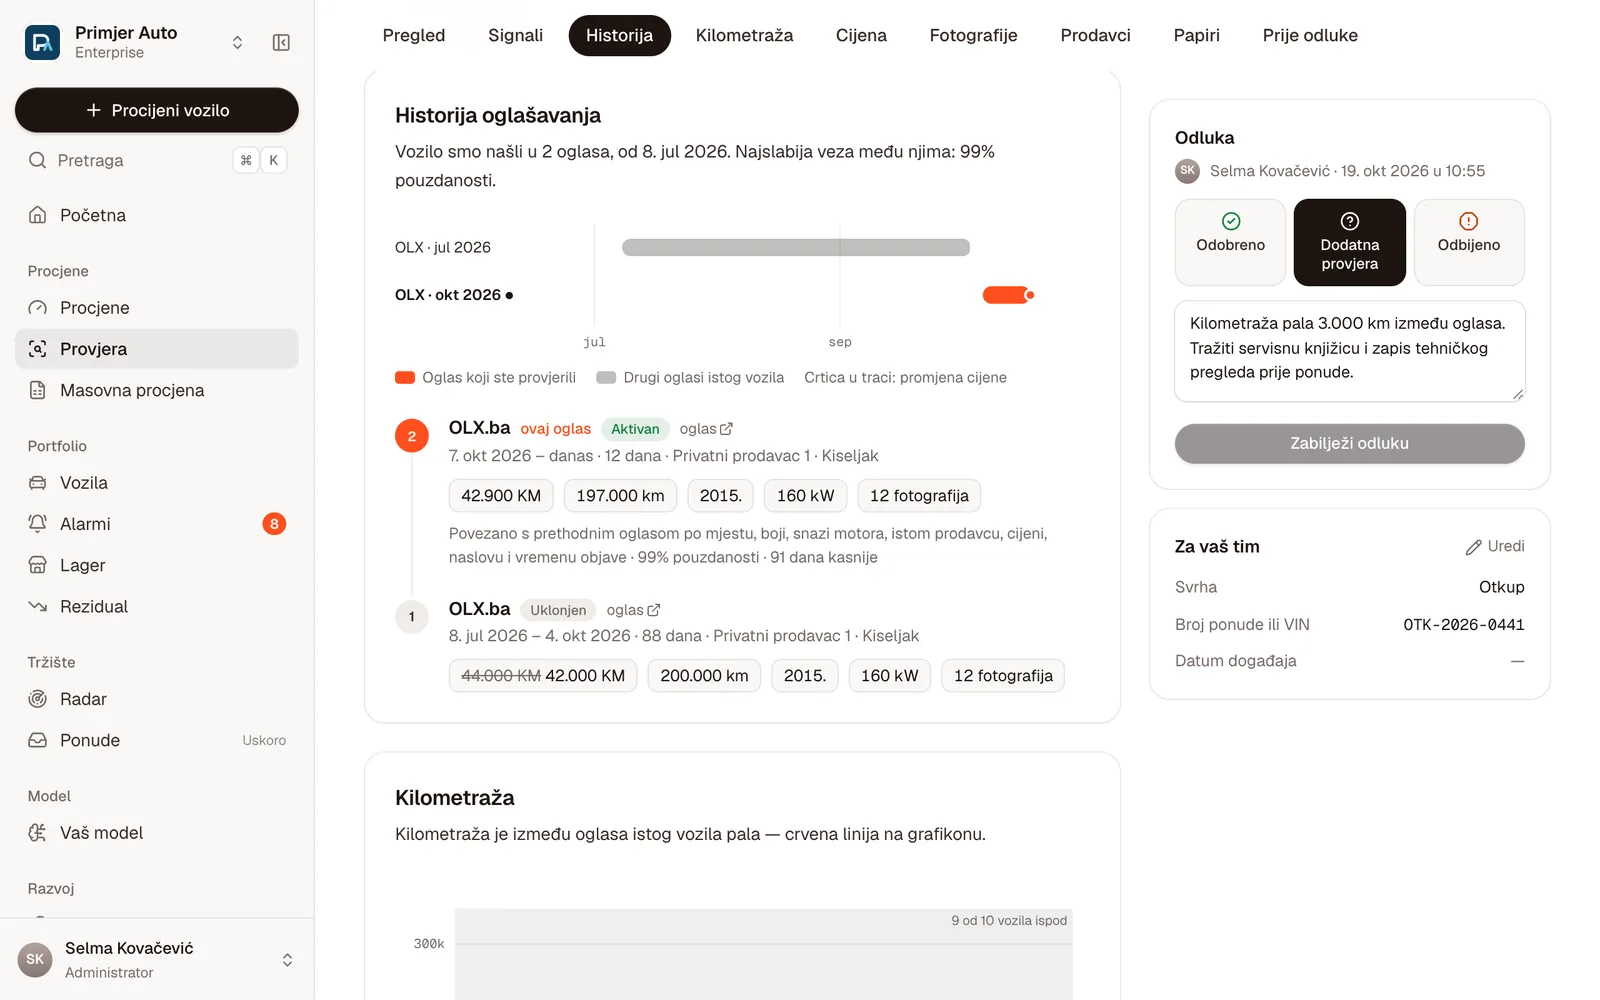Open the Prije odluke tab
The width and height of the screenshot is (1600, 1000).
point(1310,35)
